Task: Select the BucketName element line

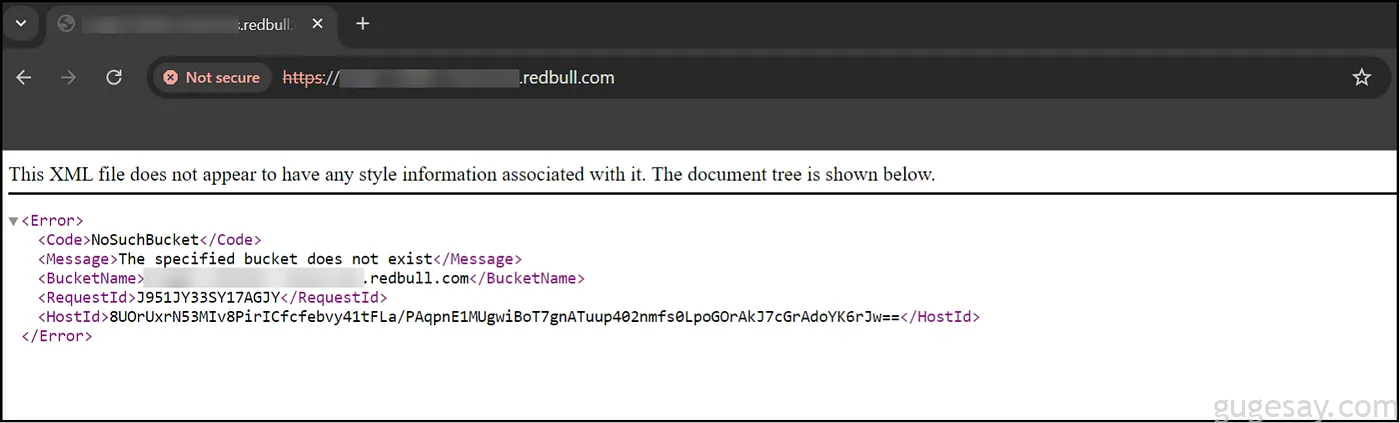Action: 311,278
